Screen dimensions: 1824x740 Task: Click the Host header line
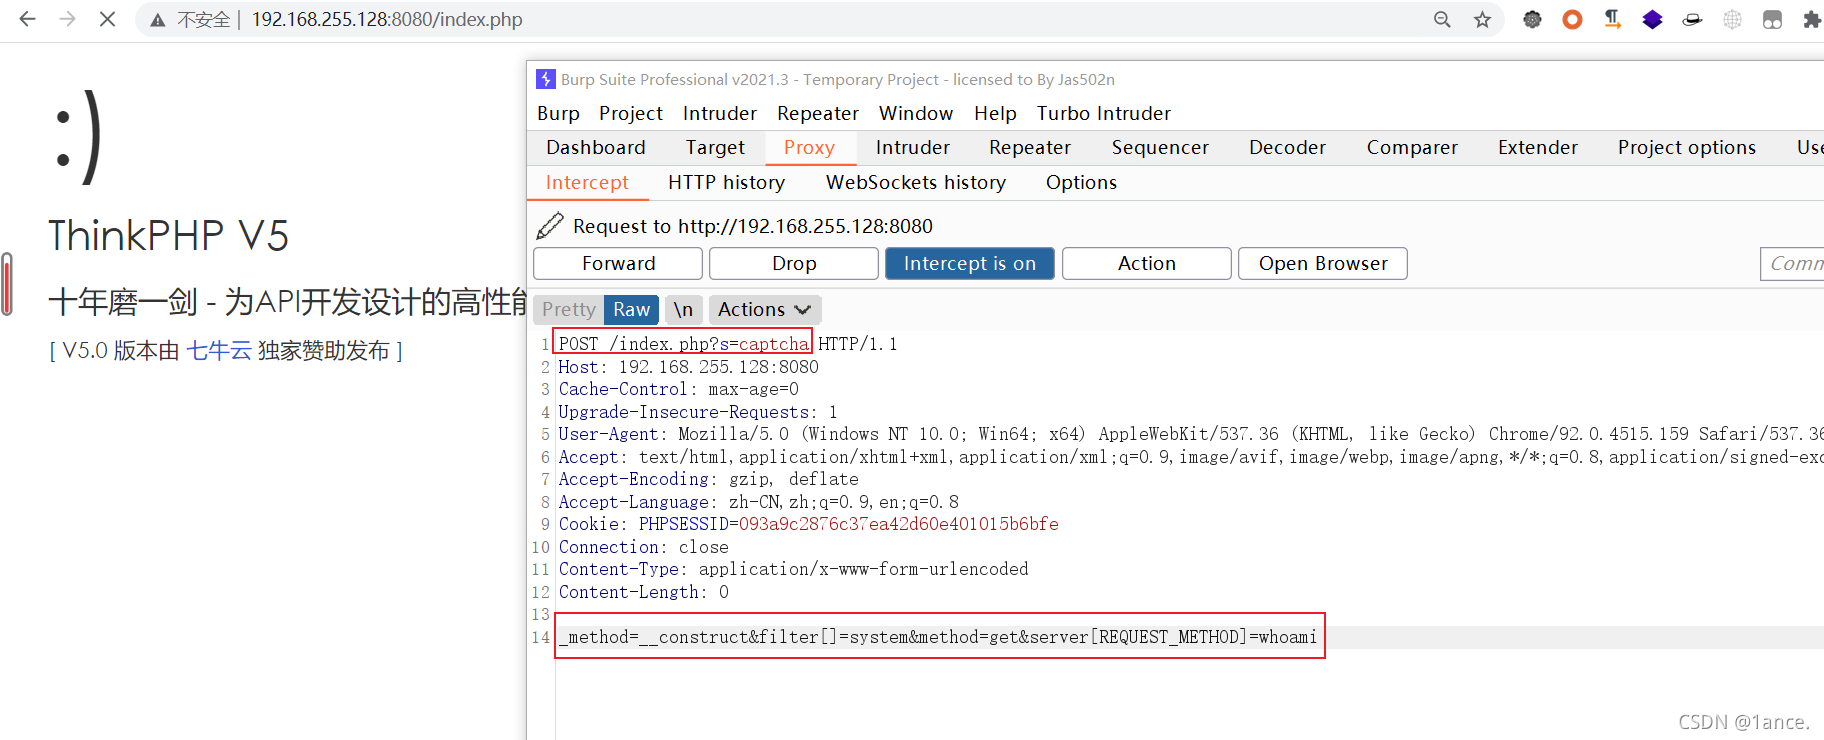point(688,367)
